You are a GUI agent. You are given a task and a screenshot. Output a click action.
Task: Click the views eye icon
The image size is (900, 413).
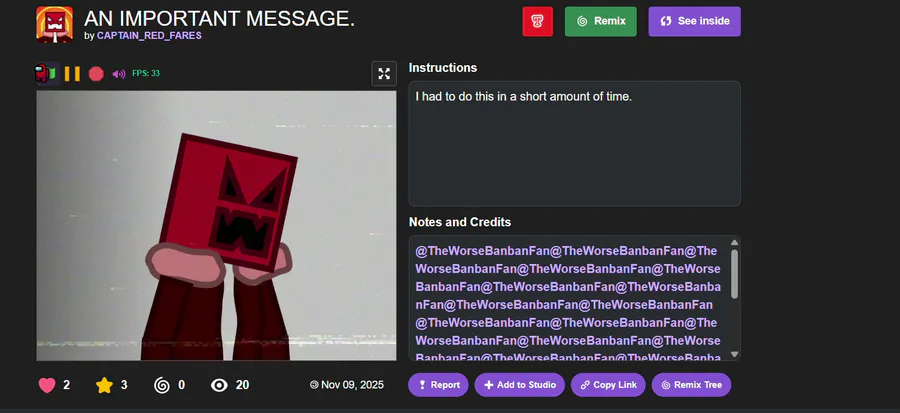(219, 385)
